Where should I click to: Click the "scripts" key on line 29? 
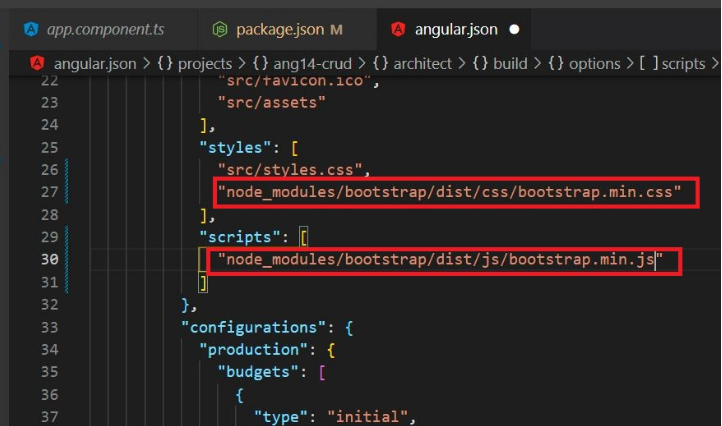coord(240,237)
